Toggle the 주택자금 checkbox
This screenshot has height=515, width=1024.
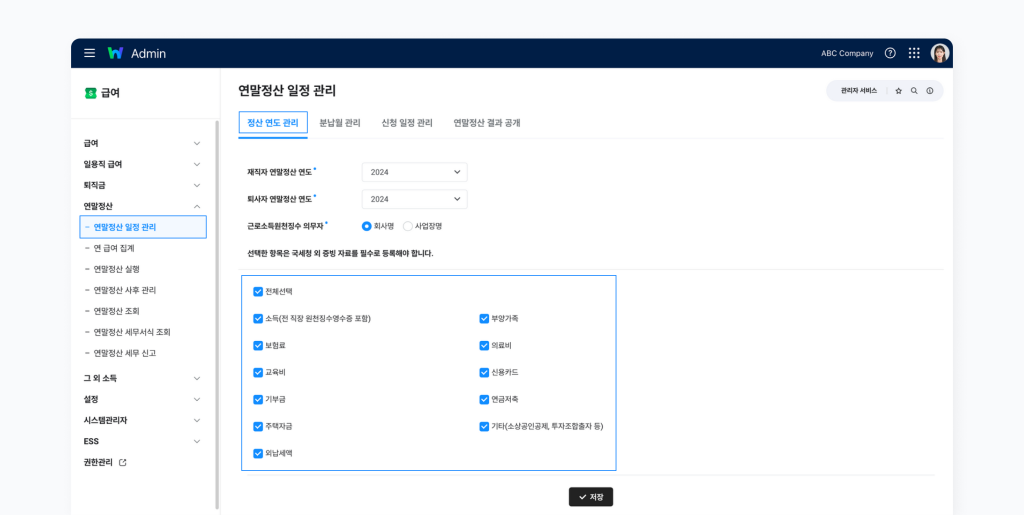[258, 426]
